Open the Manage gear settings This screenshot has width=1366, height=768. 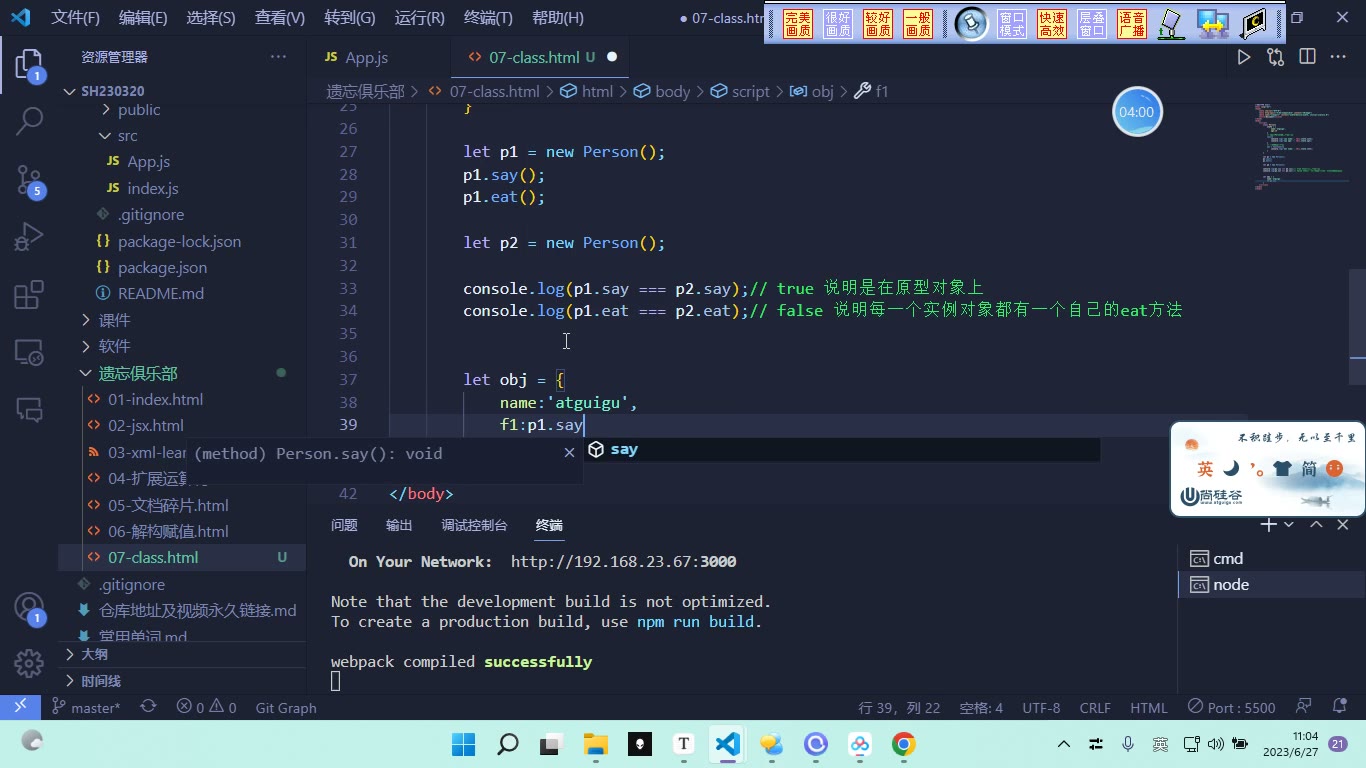(29, 662)
